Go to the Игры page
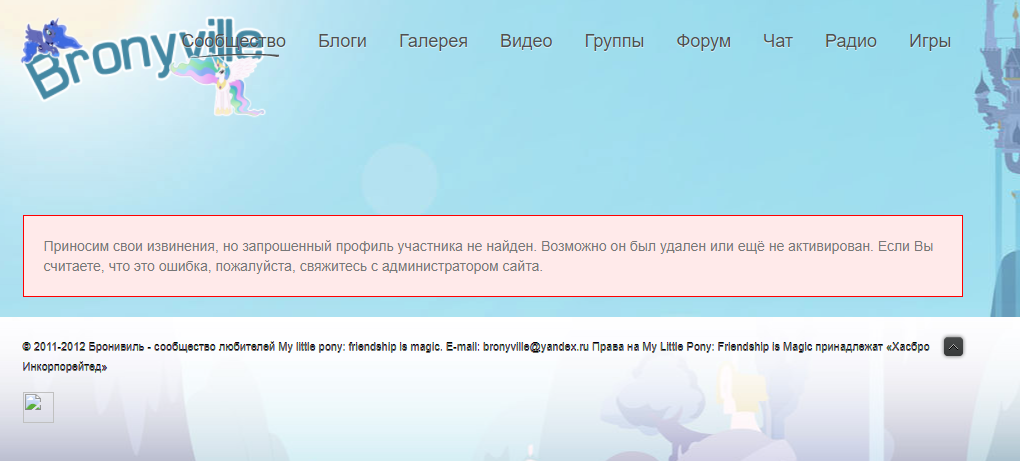 930,41
